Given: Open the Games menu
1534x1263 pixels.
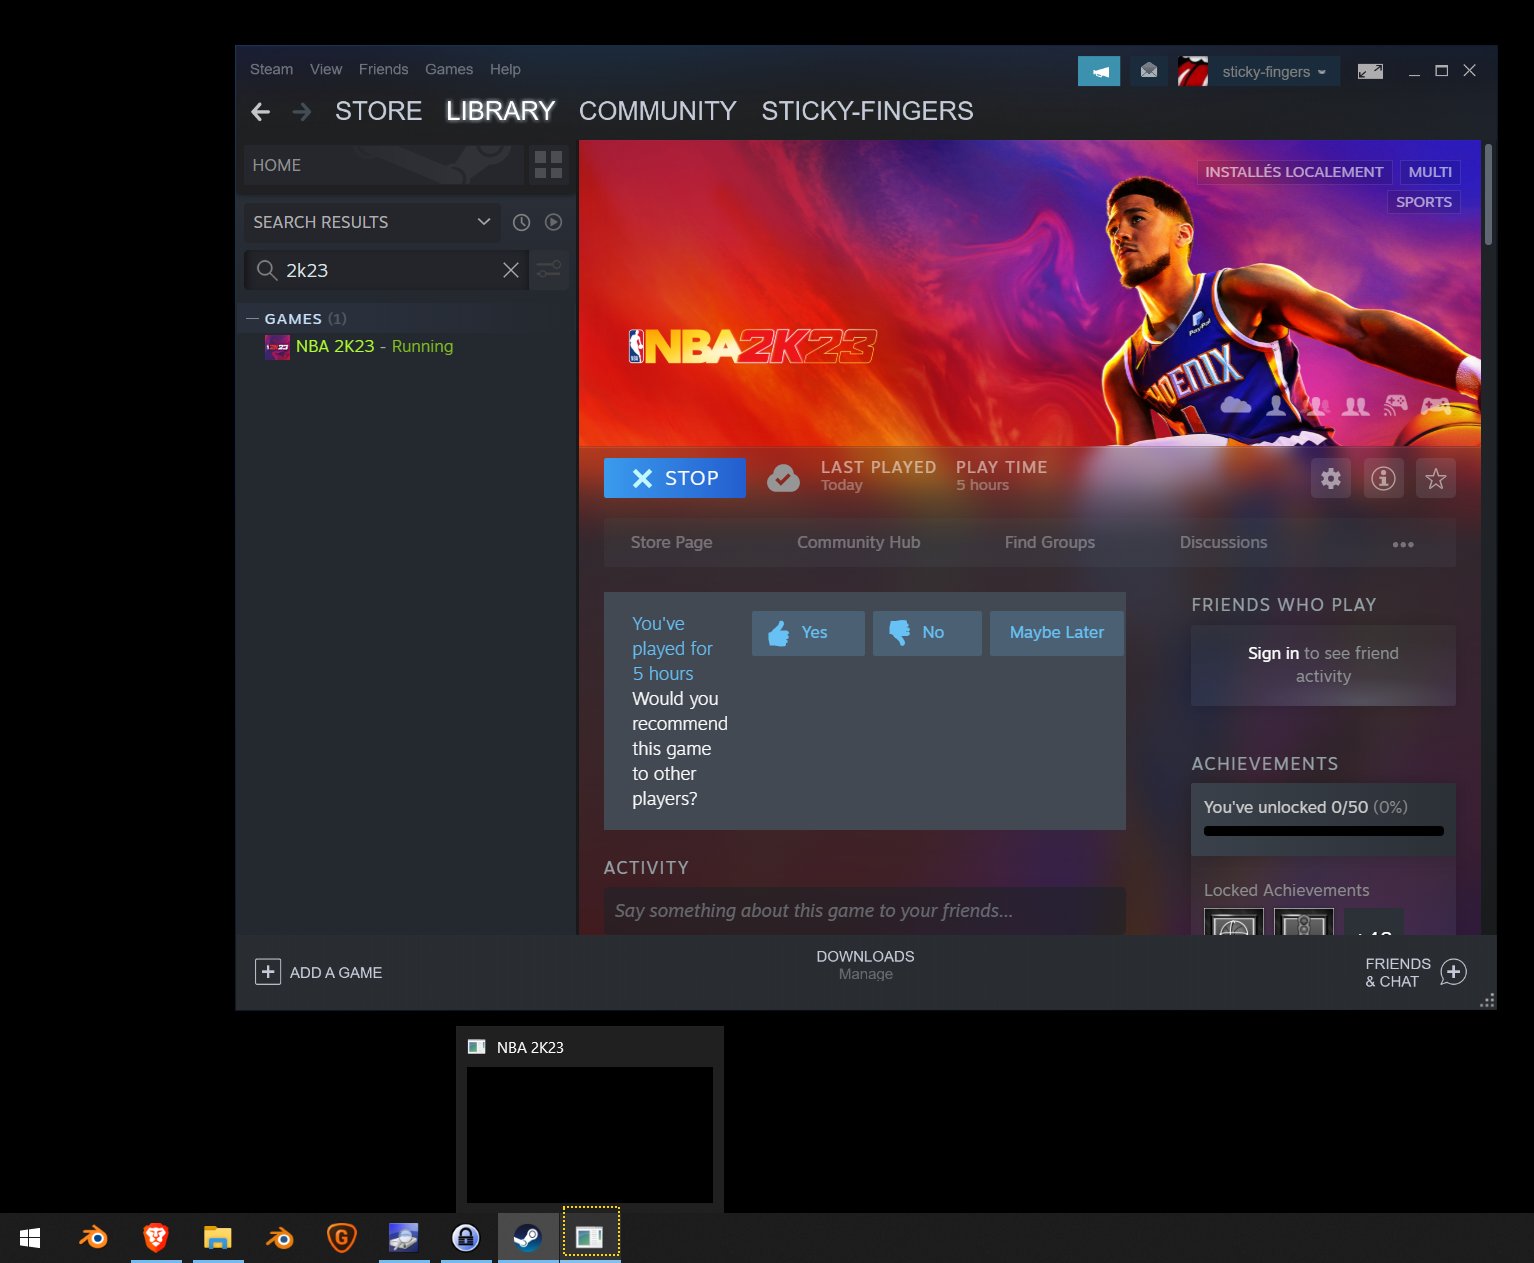Looking at the screenshot, I should pos(449,70).
